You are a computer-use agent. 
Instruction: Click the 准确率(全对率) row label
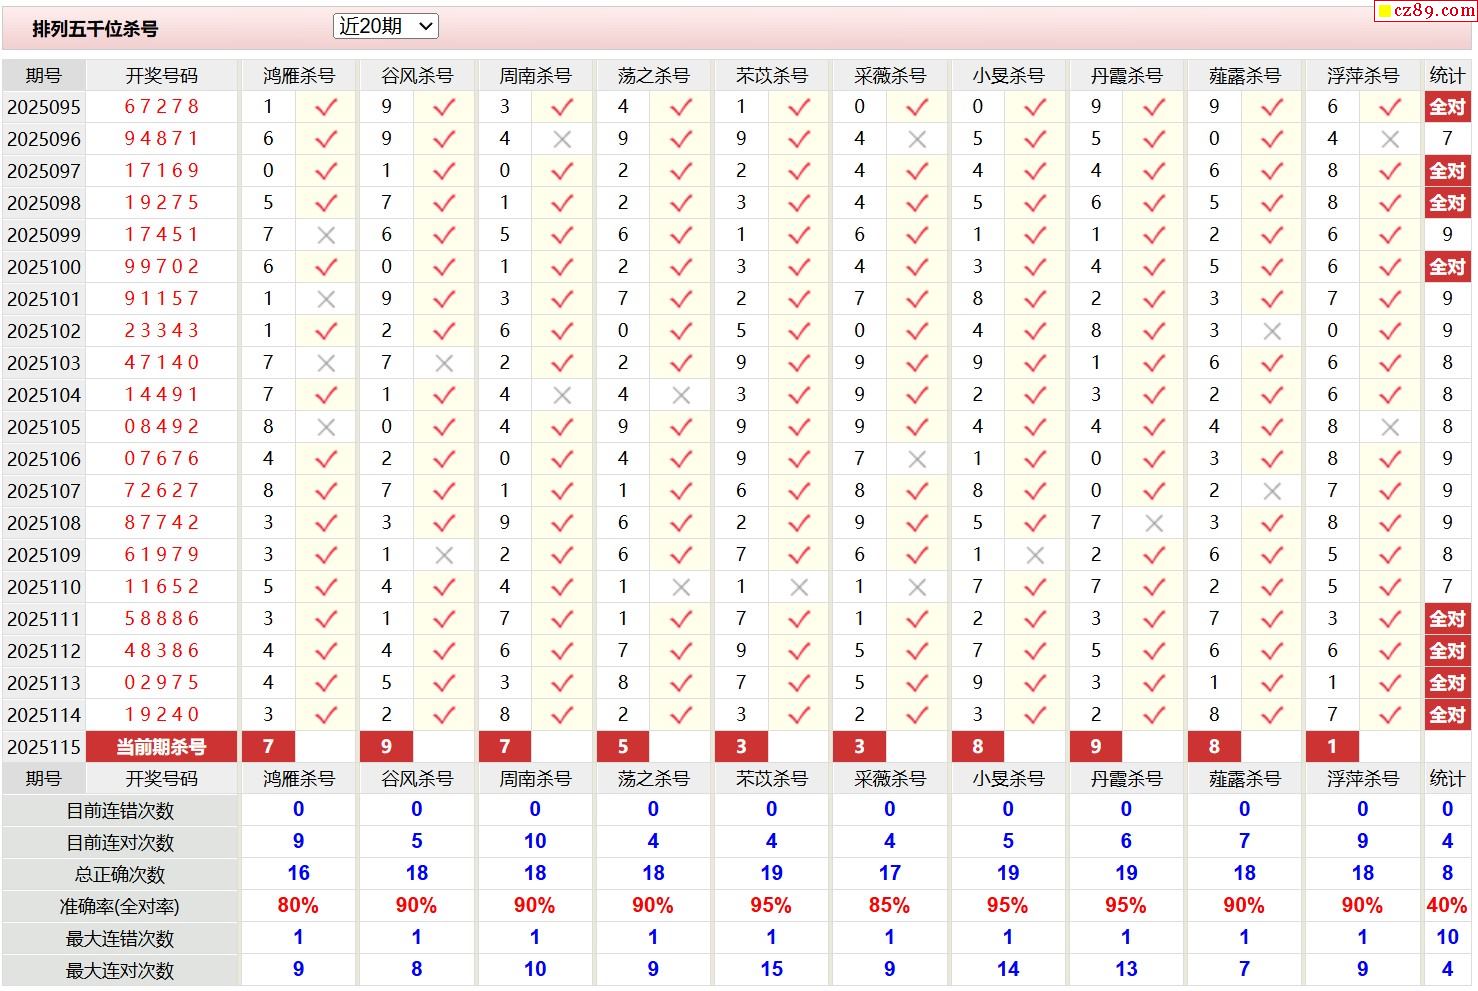point(120,907)
